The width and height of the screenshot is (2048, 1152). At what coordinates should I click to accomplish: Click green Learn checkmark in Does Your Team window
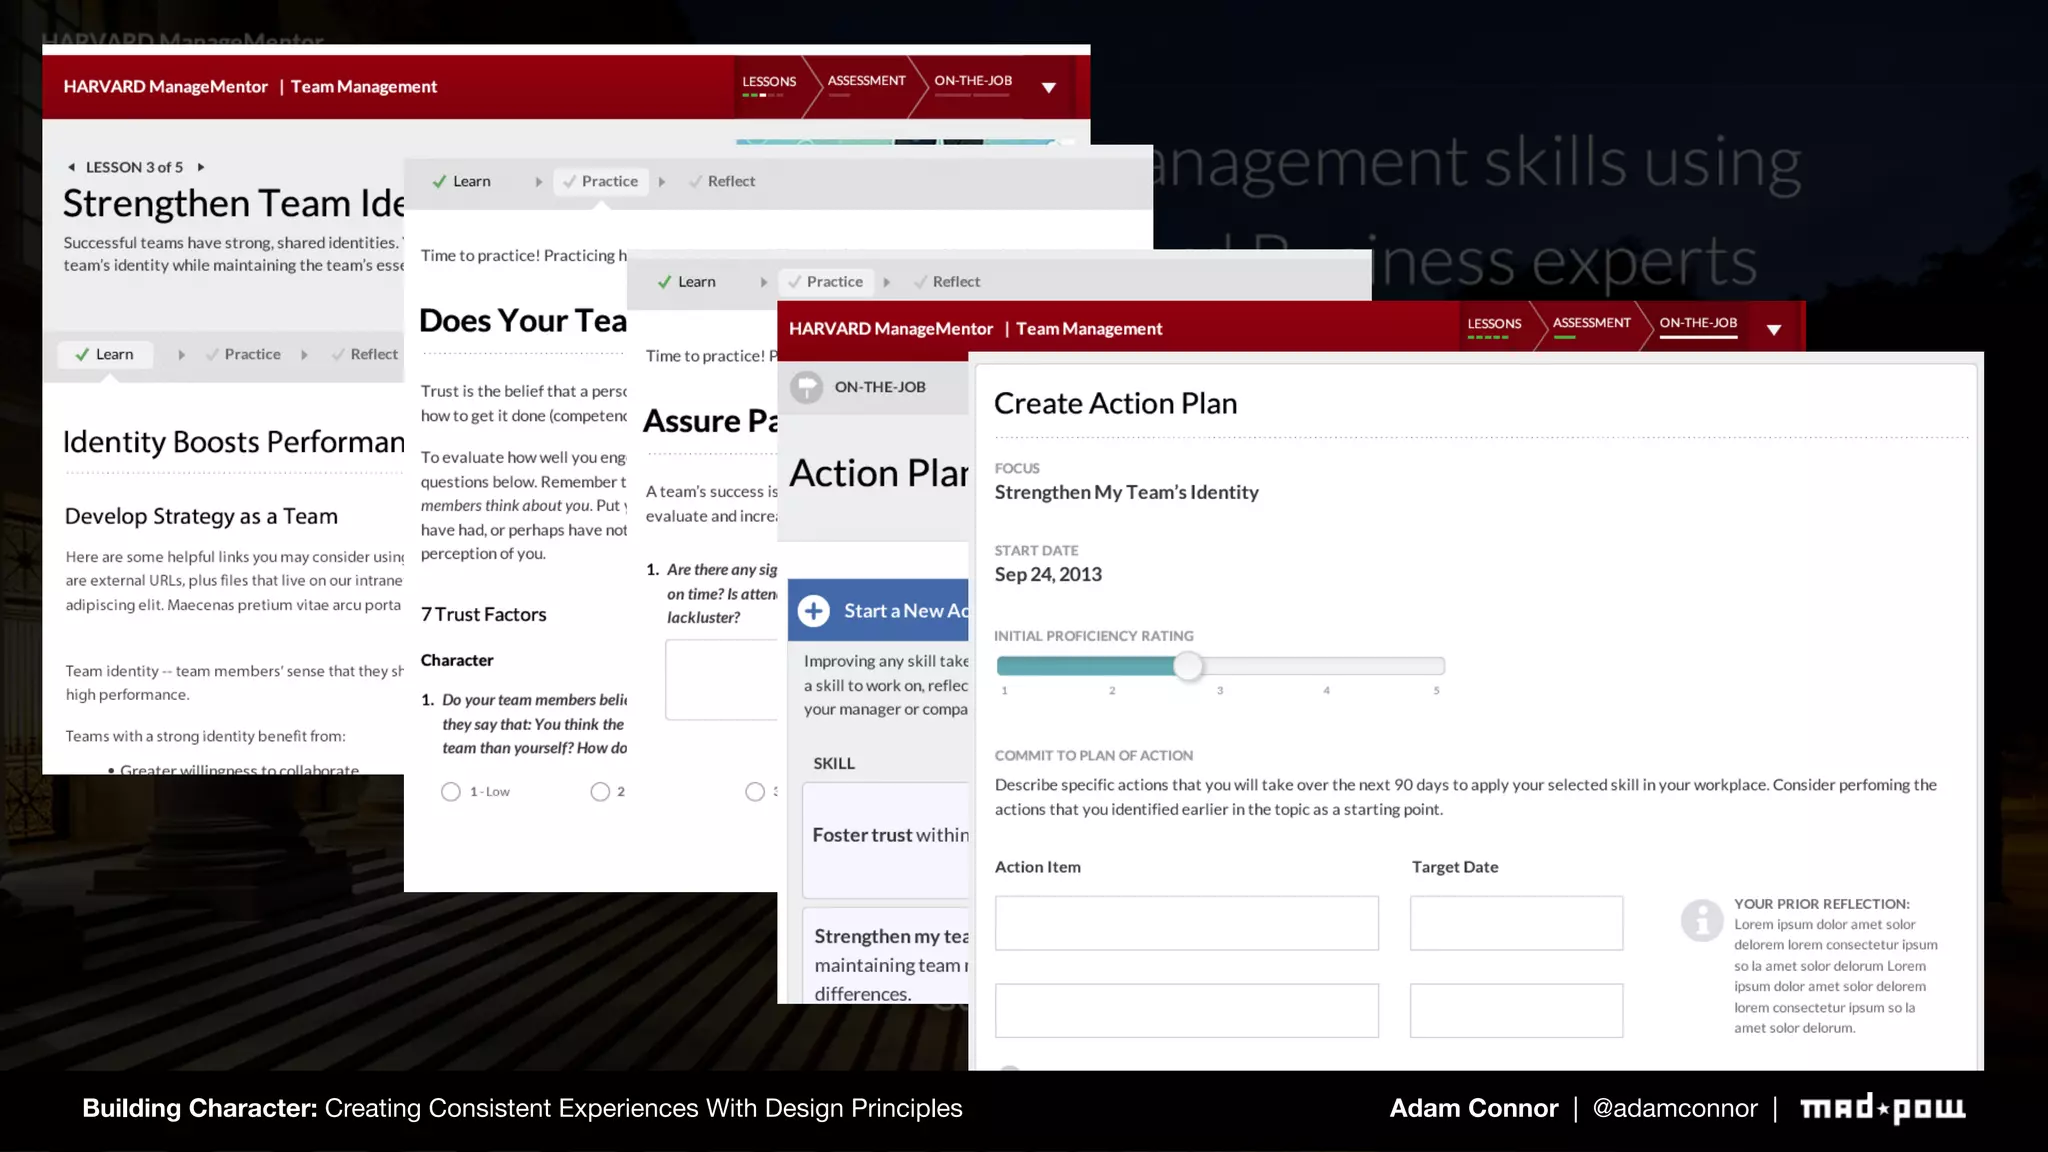click(x=439, y=181)
